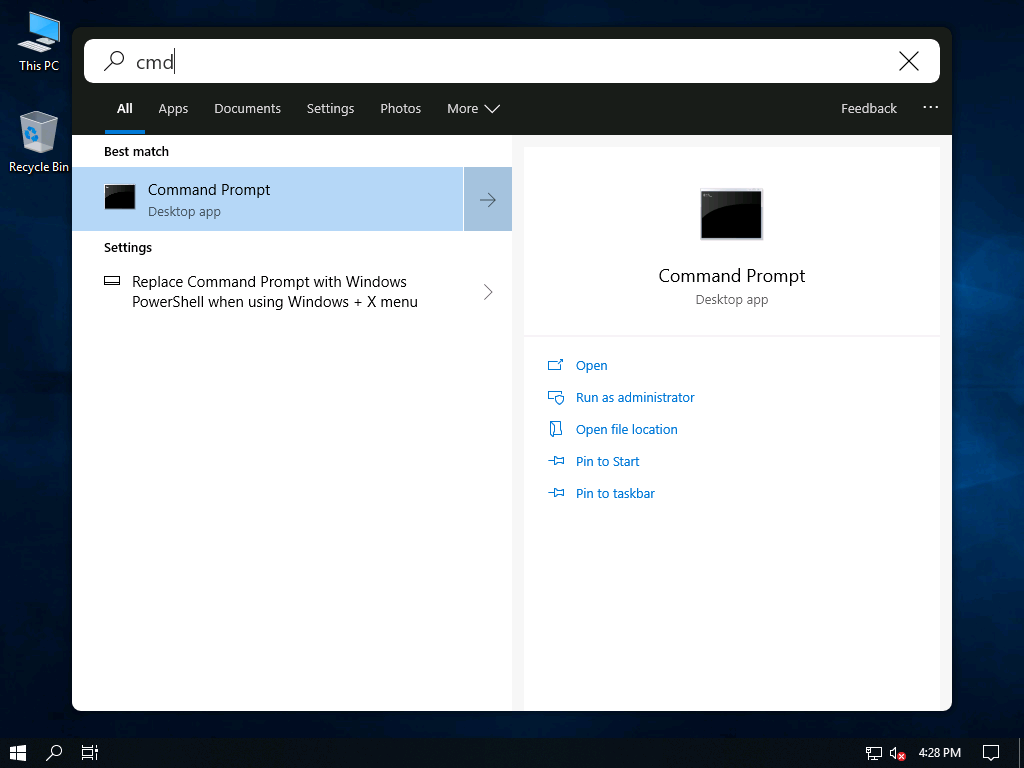Click the Pin to taskbar pin icon
Screen dimensions: 1024x768
tap(556, 493)
